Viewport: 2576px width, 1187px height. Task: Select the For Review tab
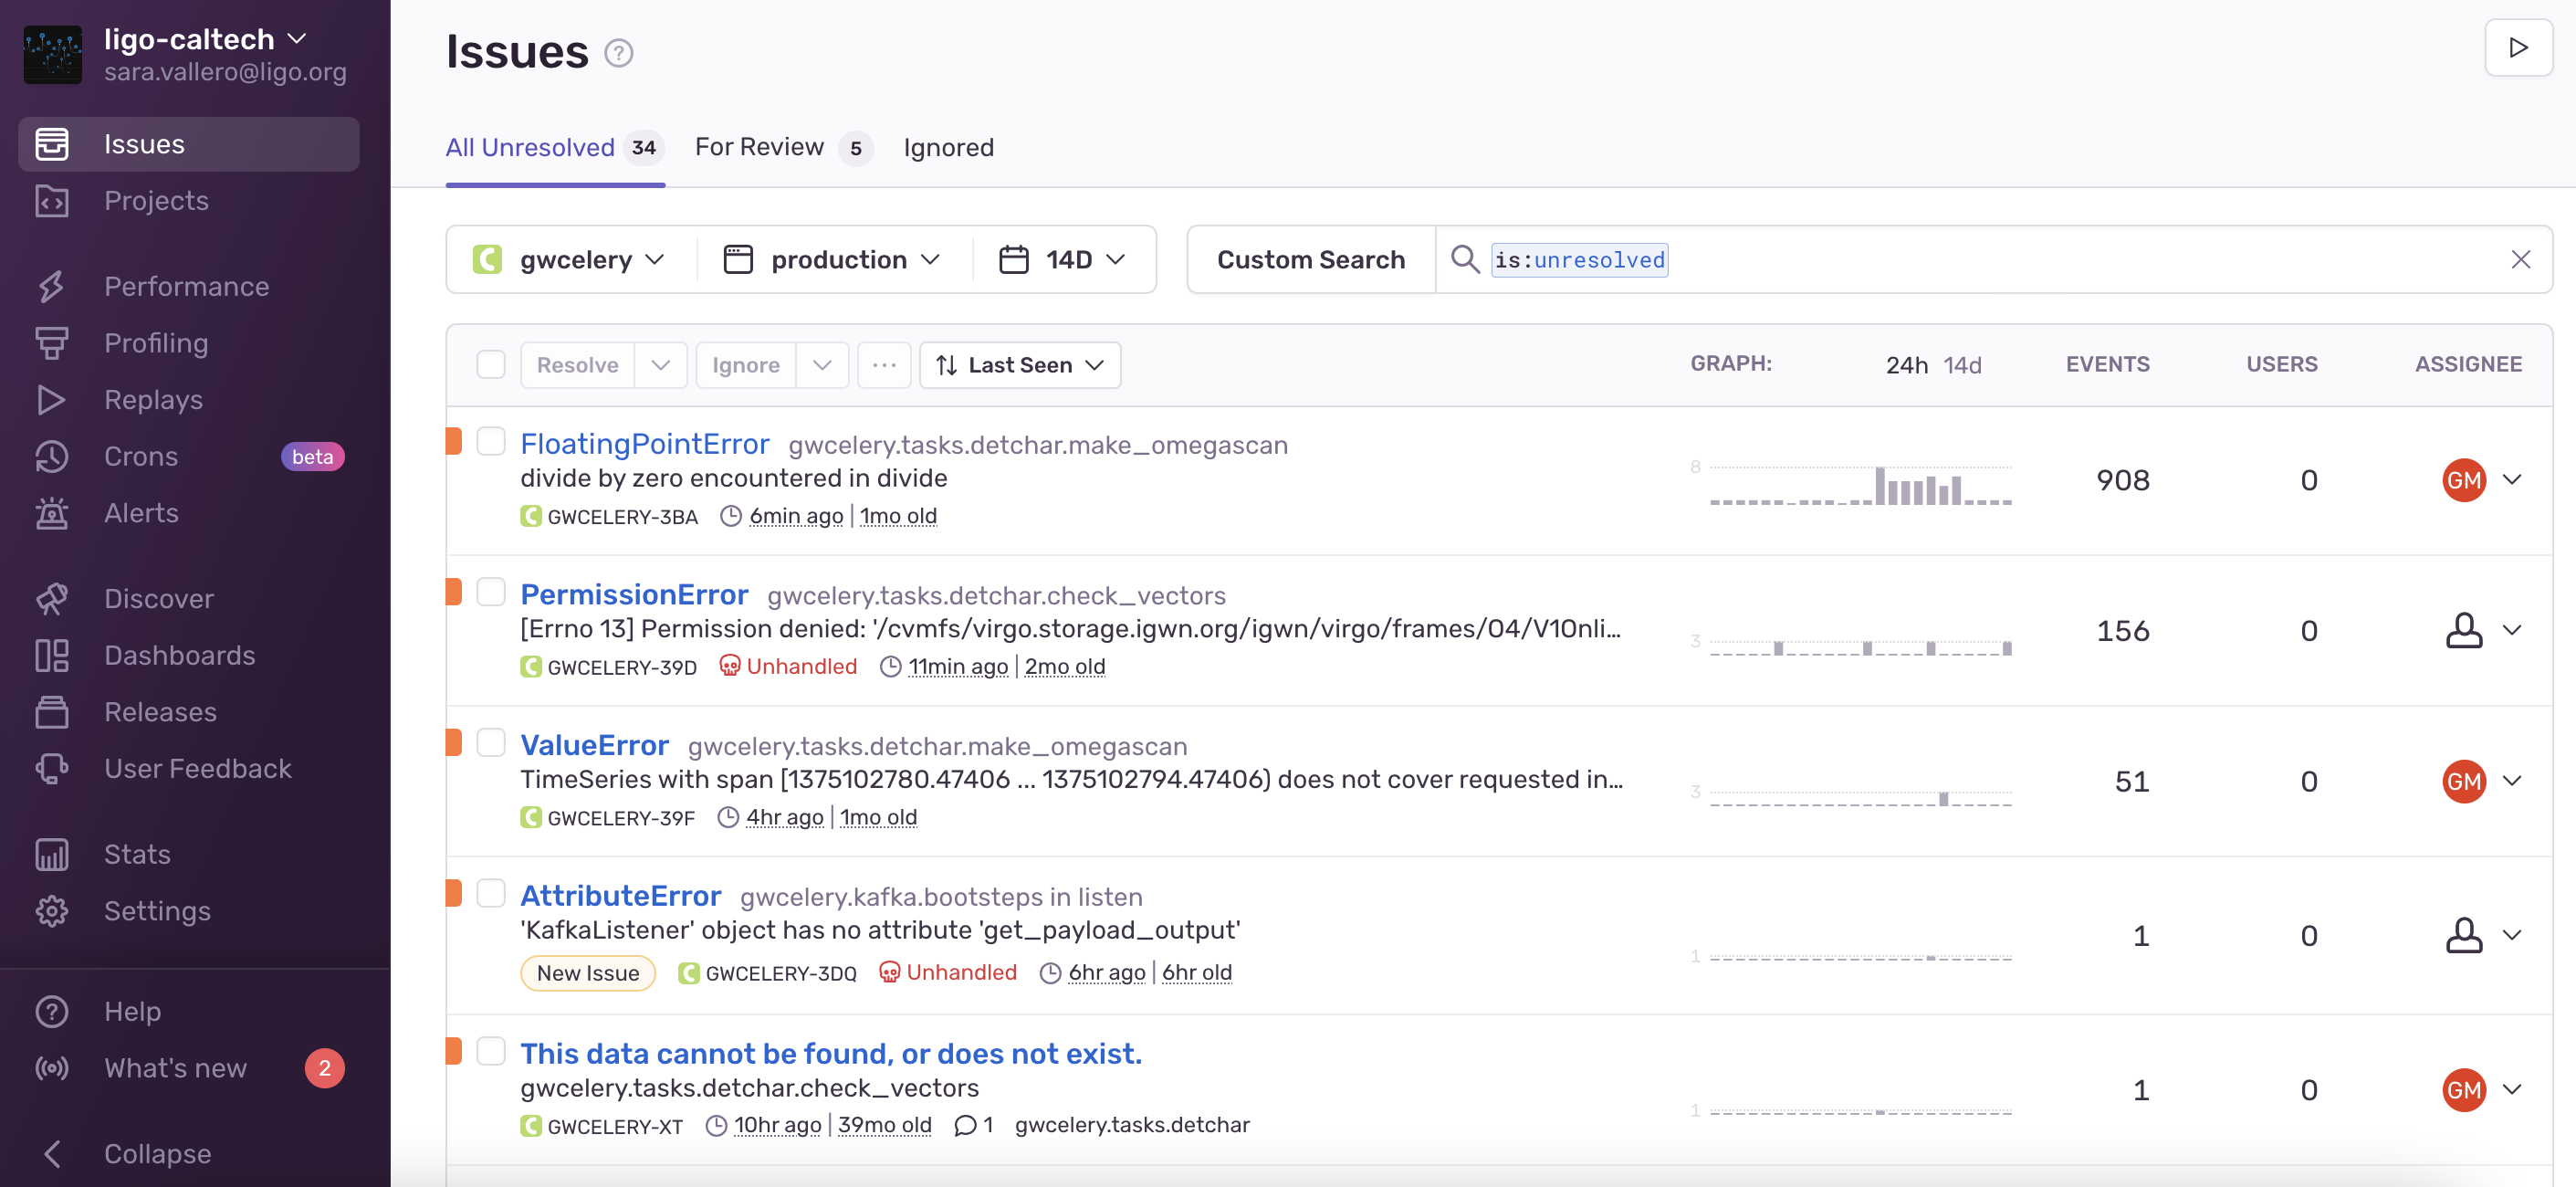[x=783, y=148]
